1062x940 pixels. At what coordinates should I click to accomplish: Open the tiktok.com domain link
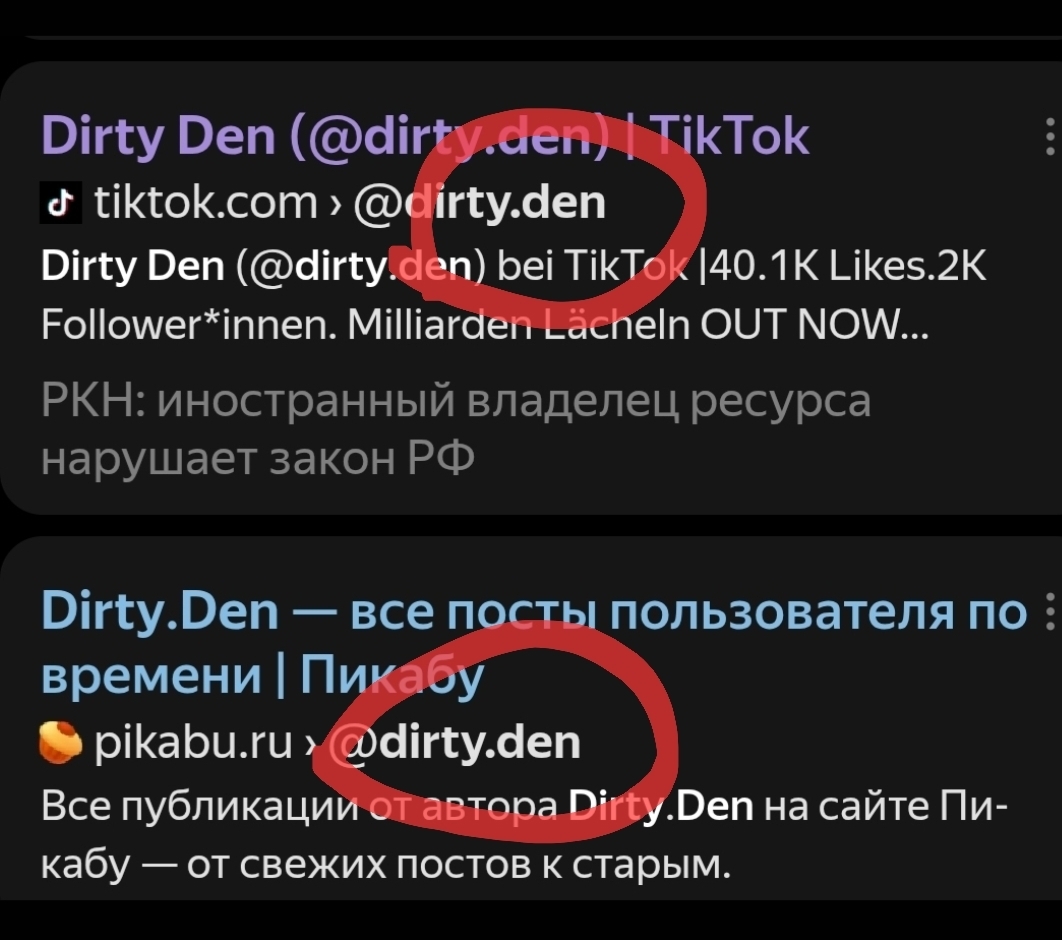[x=206, y=202]
